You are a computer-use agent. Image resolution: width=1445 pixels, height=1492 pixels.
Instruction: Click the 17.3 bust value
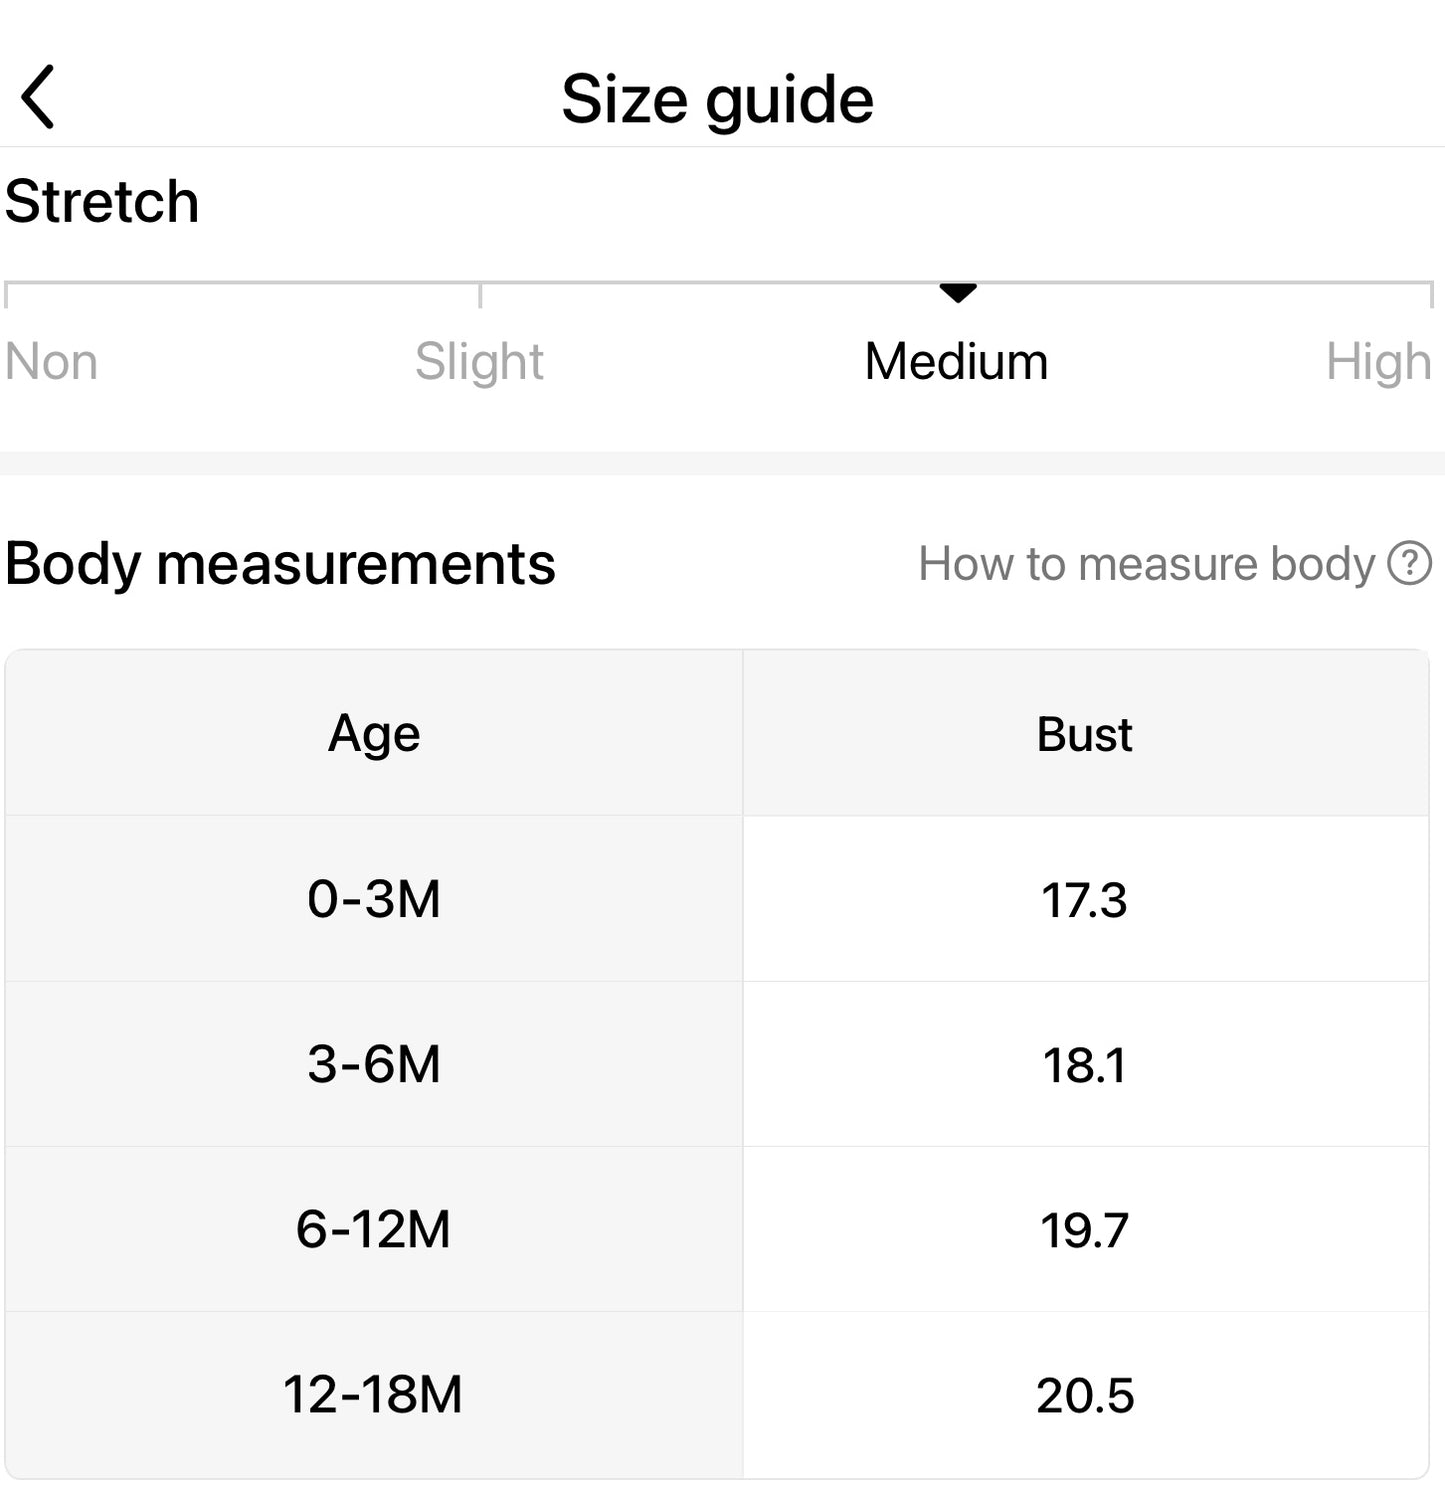(1084, 900)
